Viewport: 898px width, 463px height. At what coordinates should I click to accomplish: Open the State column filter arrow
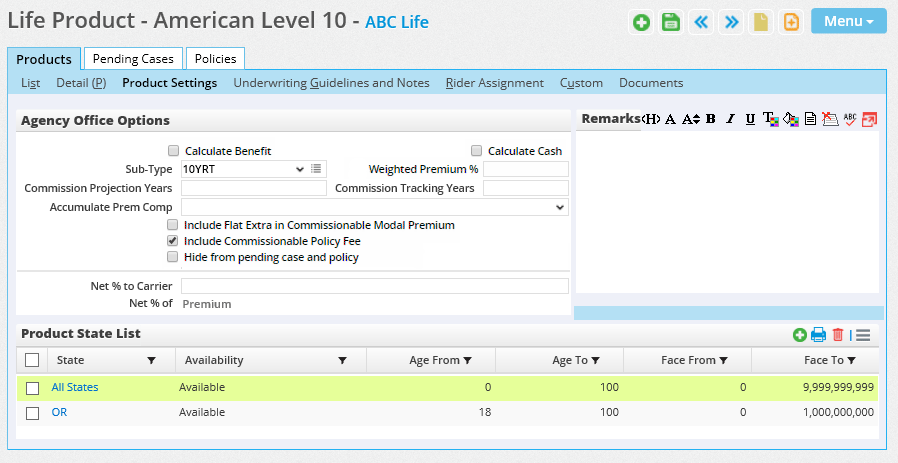(x=151, y=360)
